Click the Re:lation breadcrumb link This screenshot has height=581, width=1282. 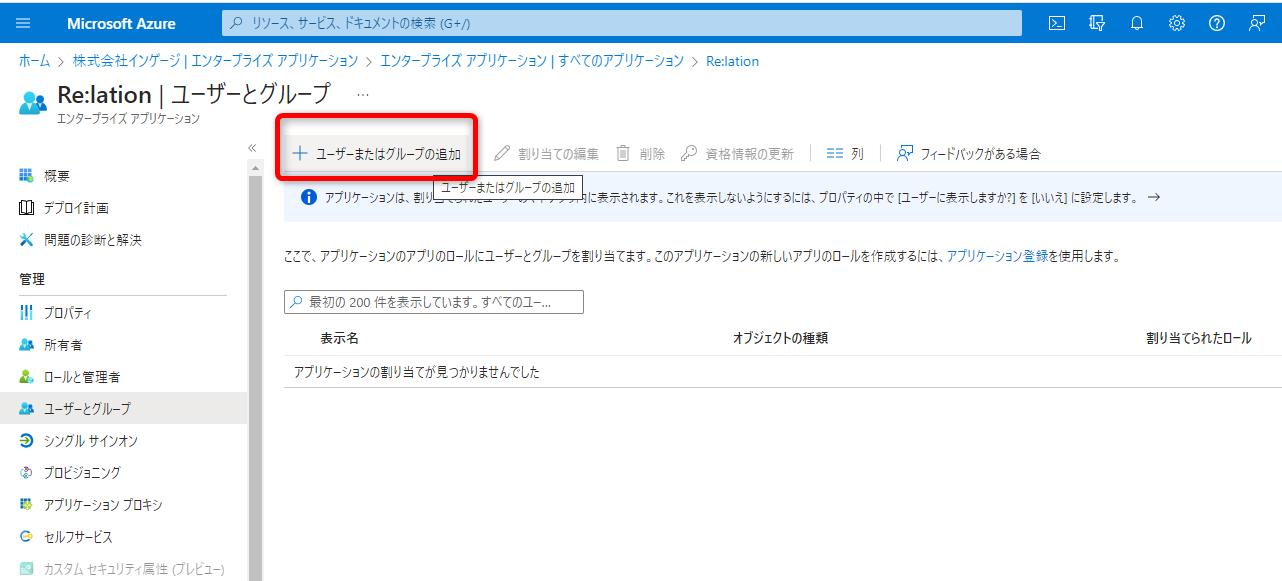(x=732, y=61)
